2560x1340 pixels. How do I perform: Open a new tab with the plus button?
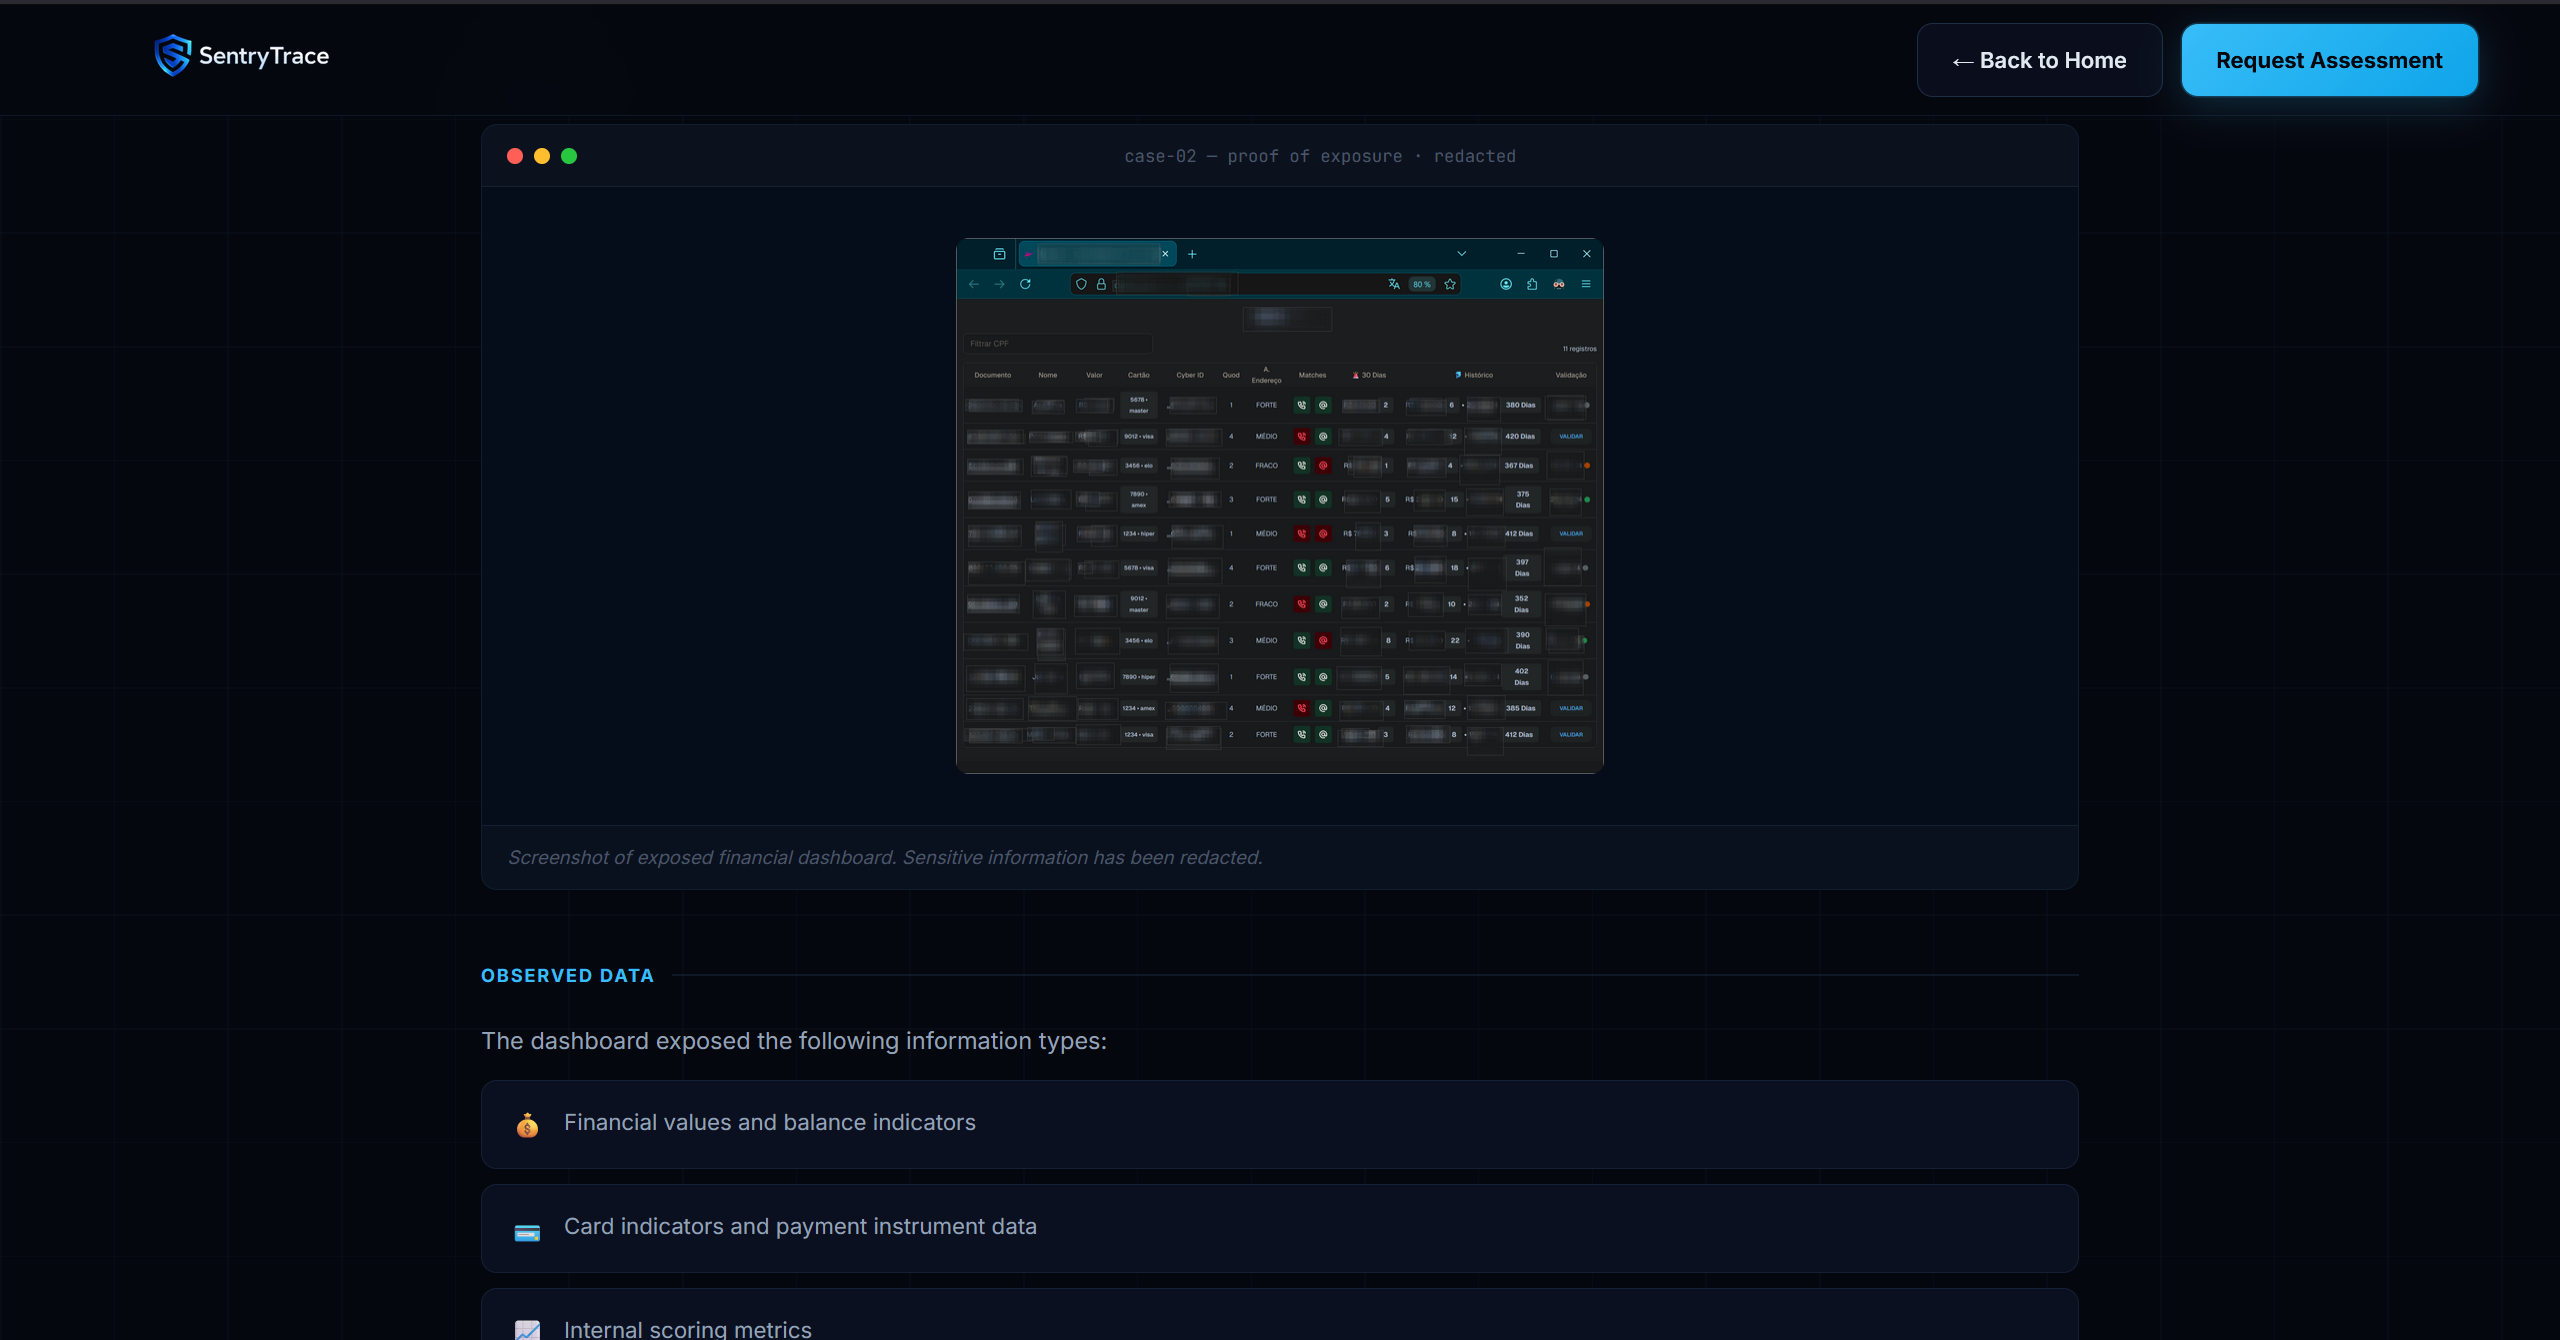[x=1192, y=254]
